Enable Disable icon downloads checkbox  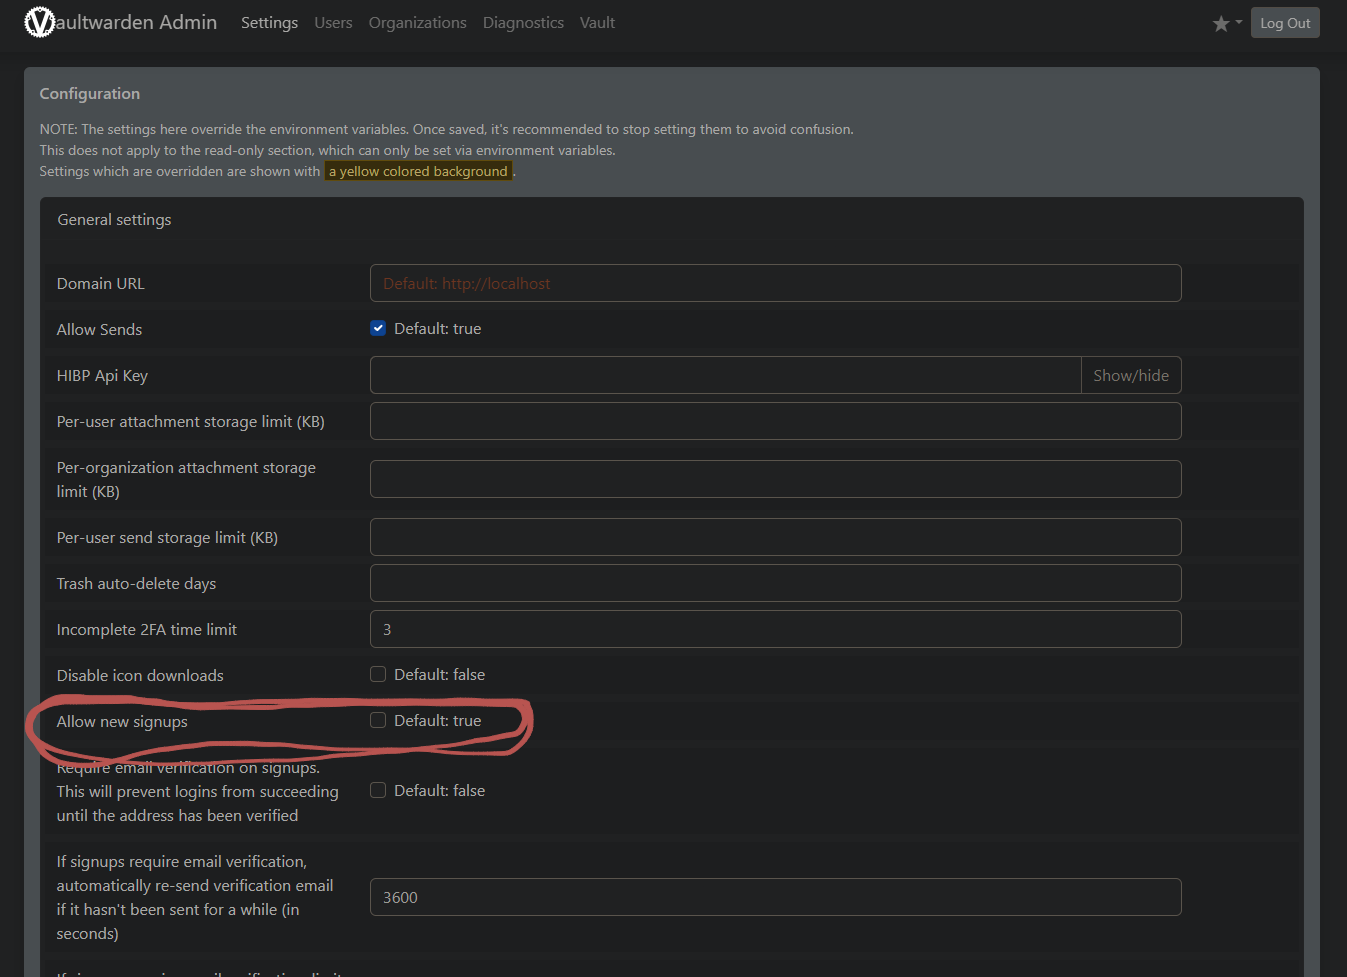(378, 675)
